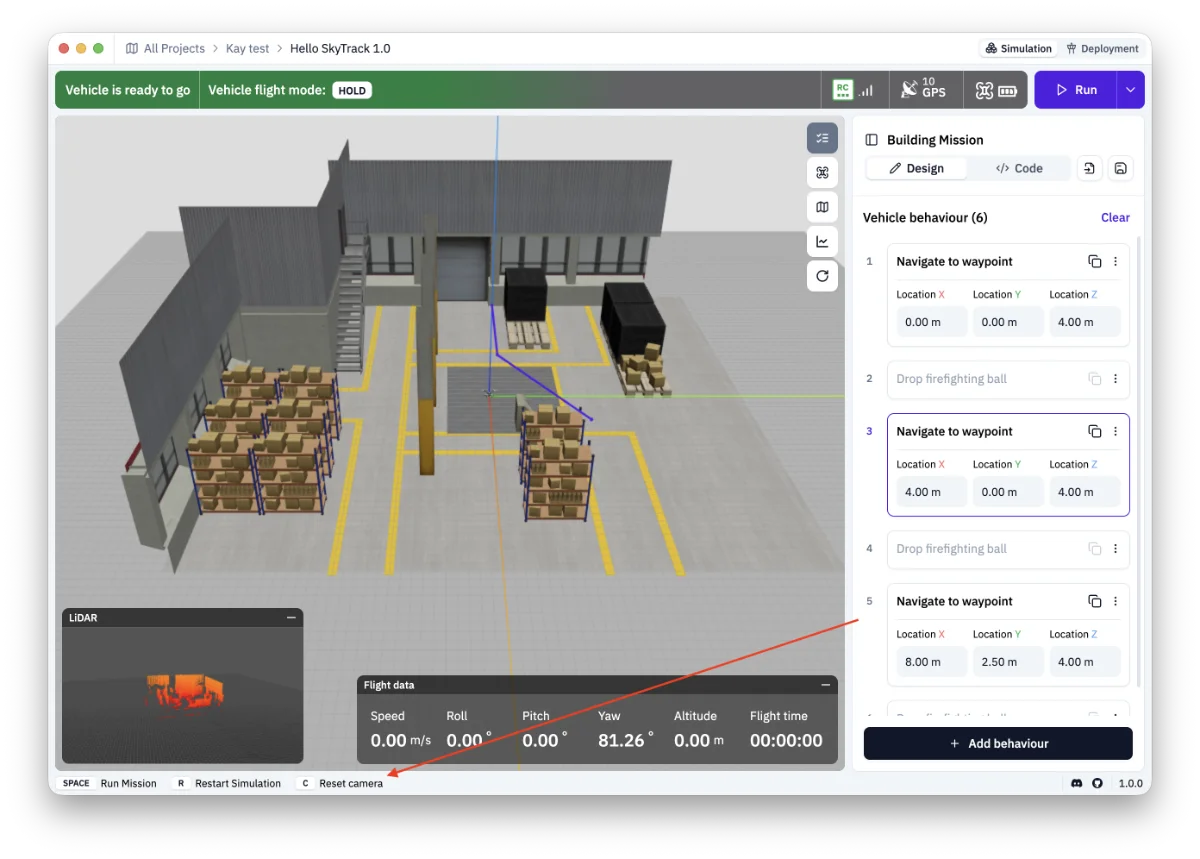The width and height of the screenshot is (1200, 859).
Task: Click Yaw value 81.26°
Action: 626,740
